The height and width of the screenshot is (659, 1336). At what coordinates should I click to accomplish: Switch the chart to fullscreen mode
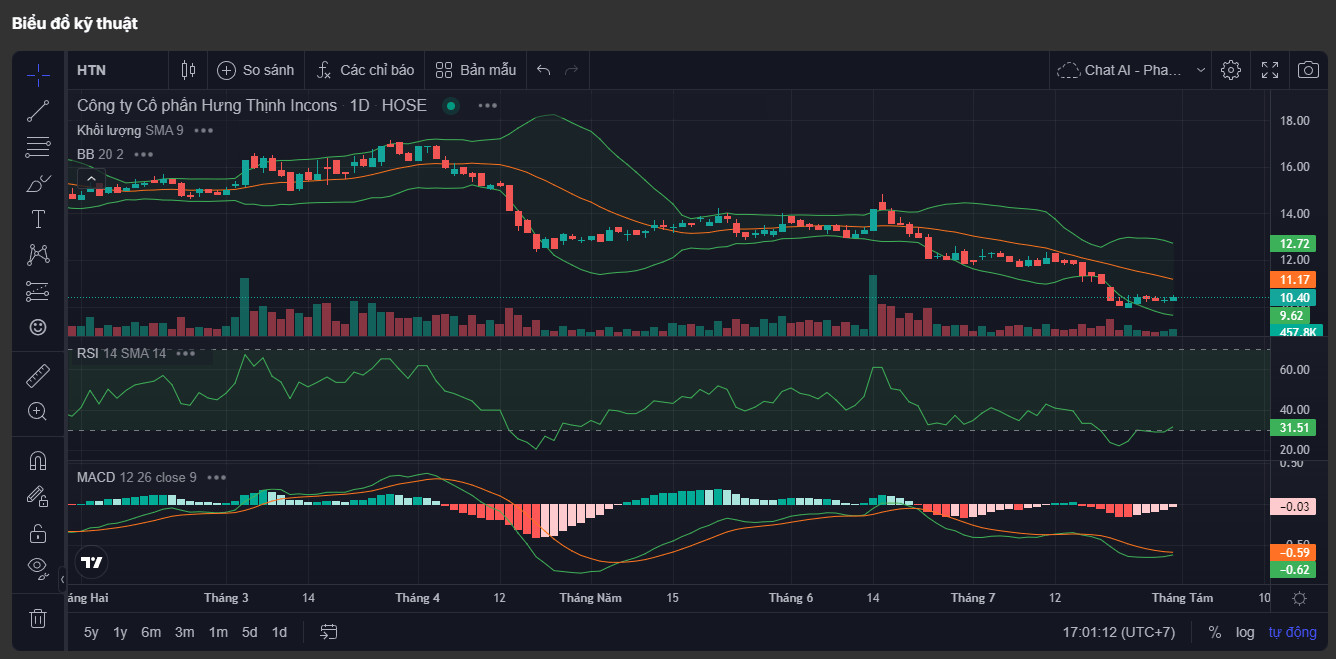click(1270, 70)
